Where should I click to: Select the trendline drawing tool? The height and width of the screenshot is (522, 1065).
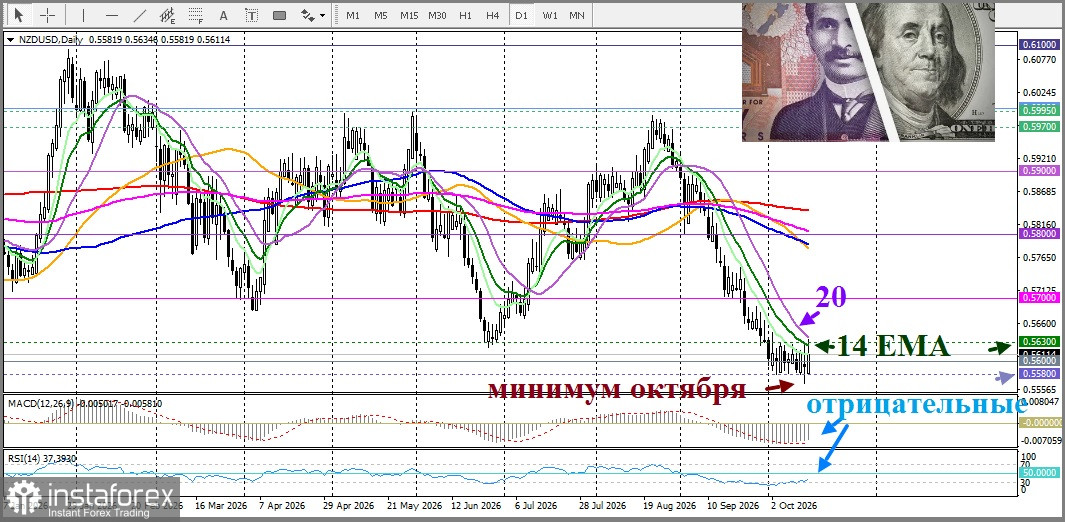[140, 14]
